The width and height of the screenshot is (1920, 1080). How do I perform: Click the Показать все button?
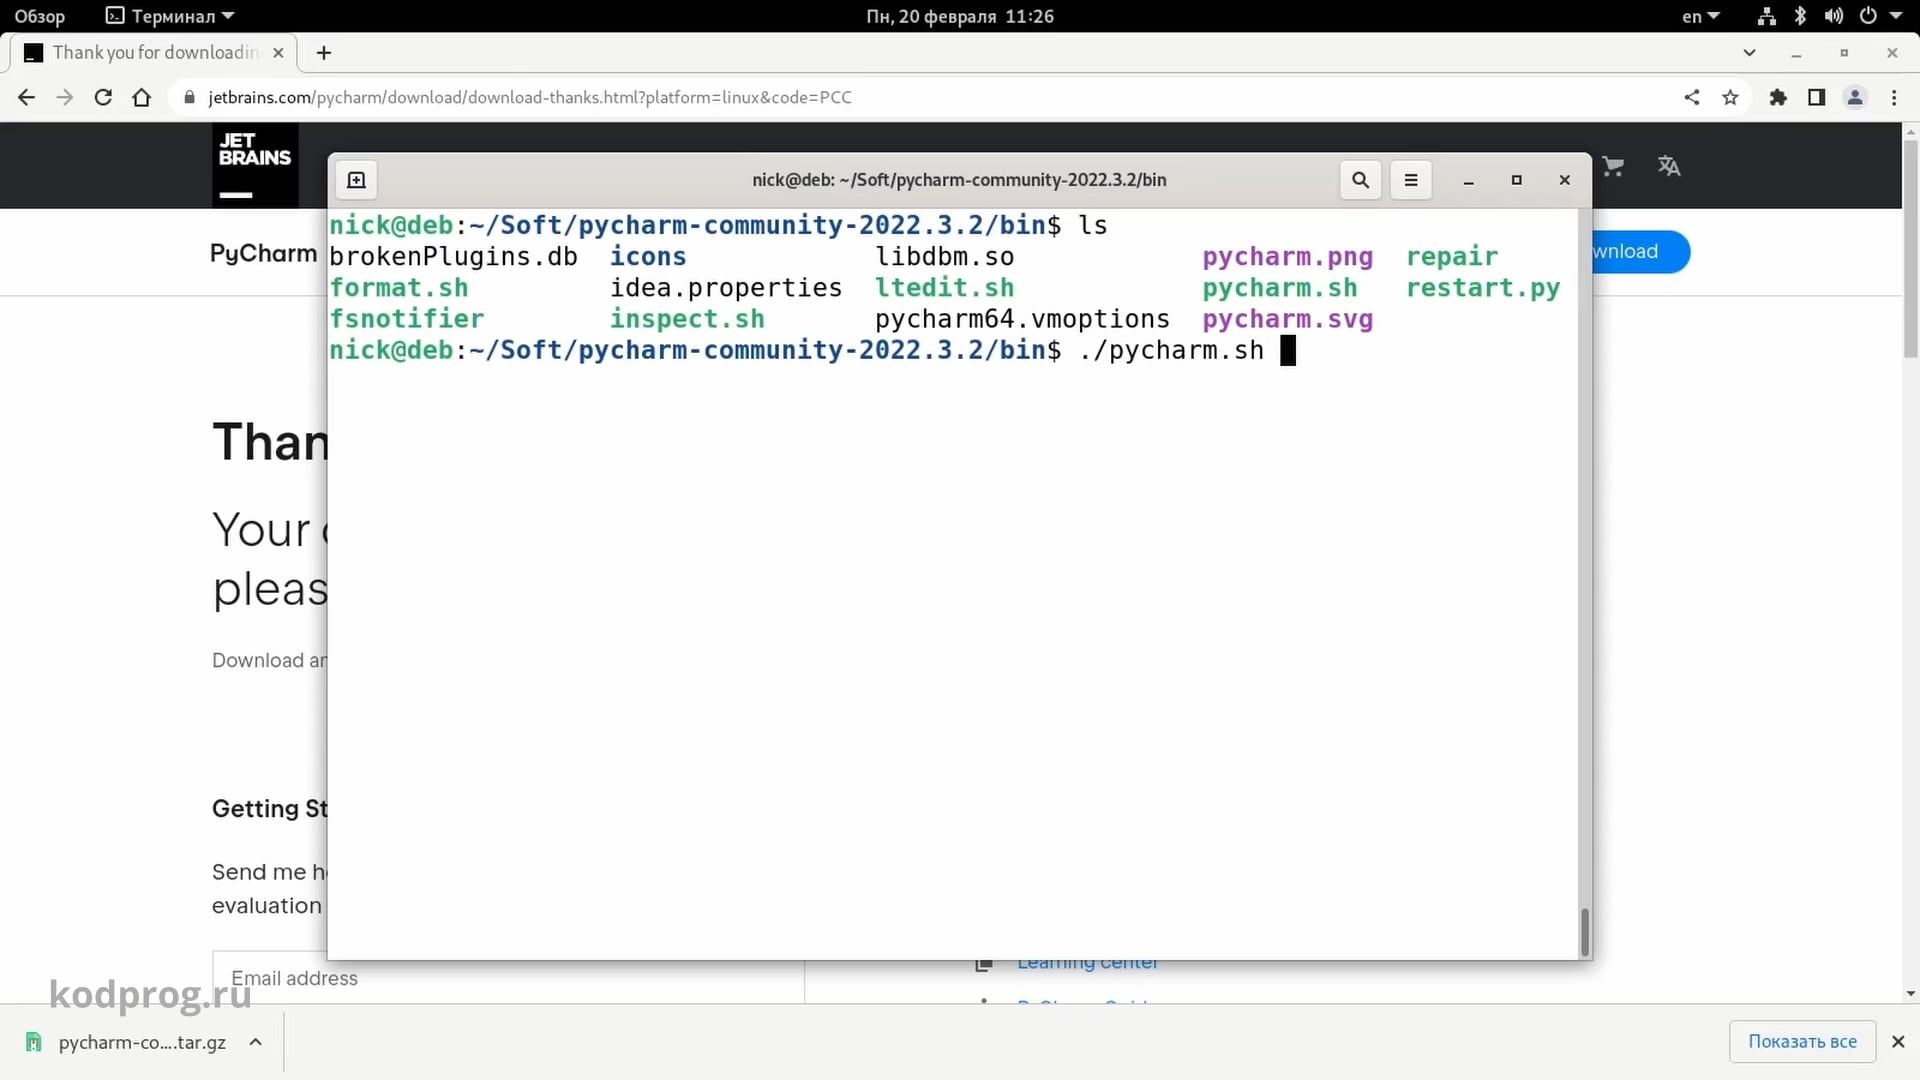pos(1802,1042)
